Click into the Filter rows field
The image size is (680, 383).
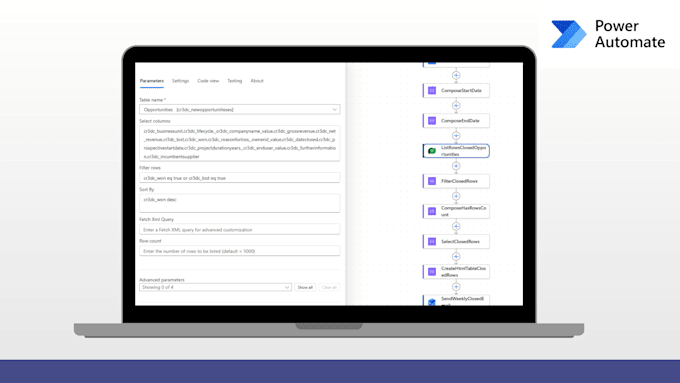pyautogui.click(x=239, y=178)
